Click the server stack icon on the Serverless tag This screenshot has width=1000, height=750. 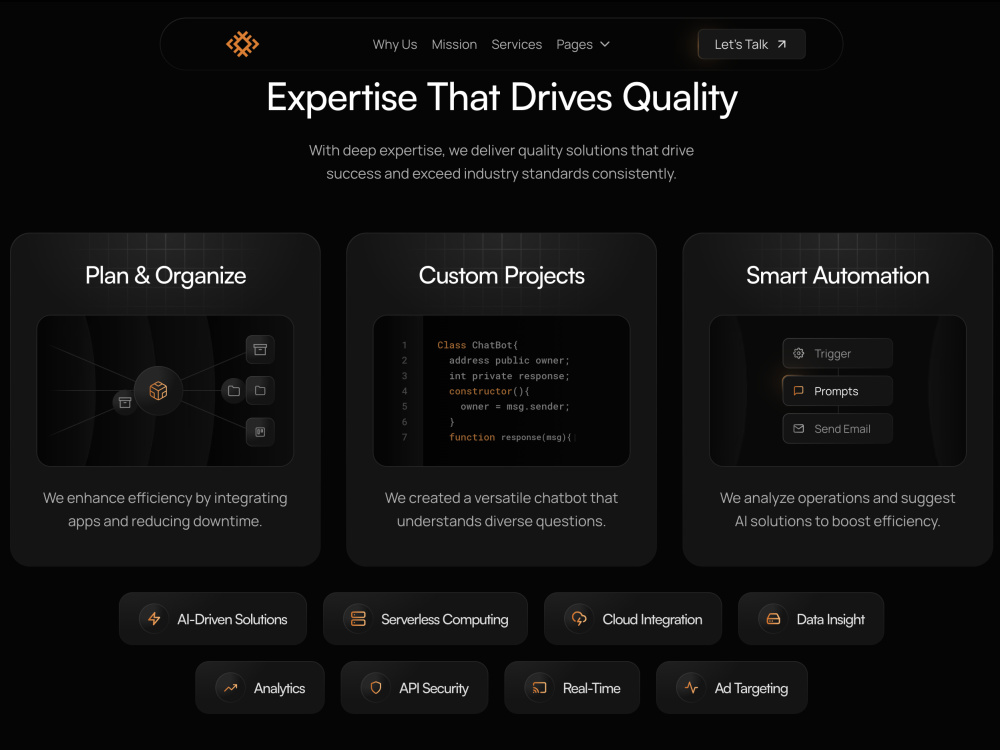pos(358,619)
